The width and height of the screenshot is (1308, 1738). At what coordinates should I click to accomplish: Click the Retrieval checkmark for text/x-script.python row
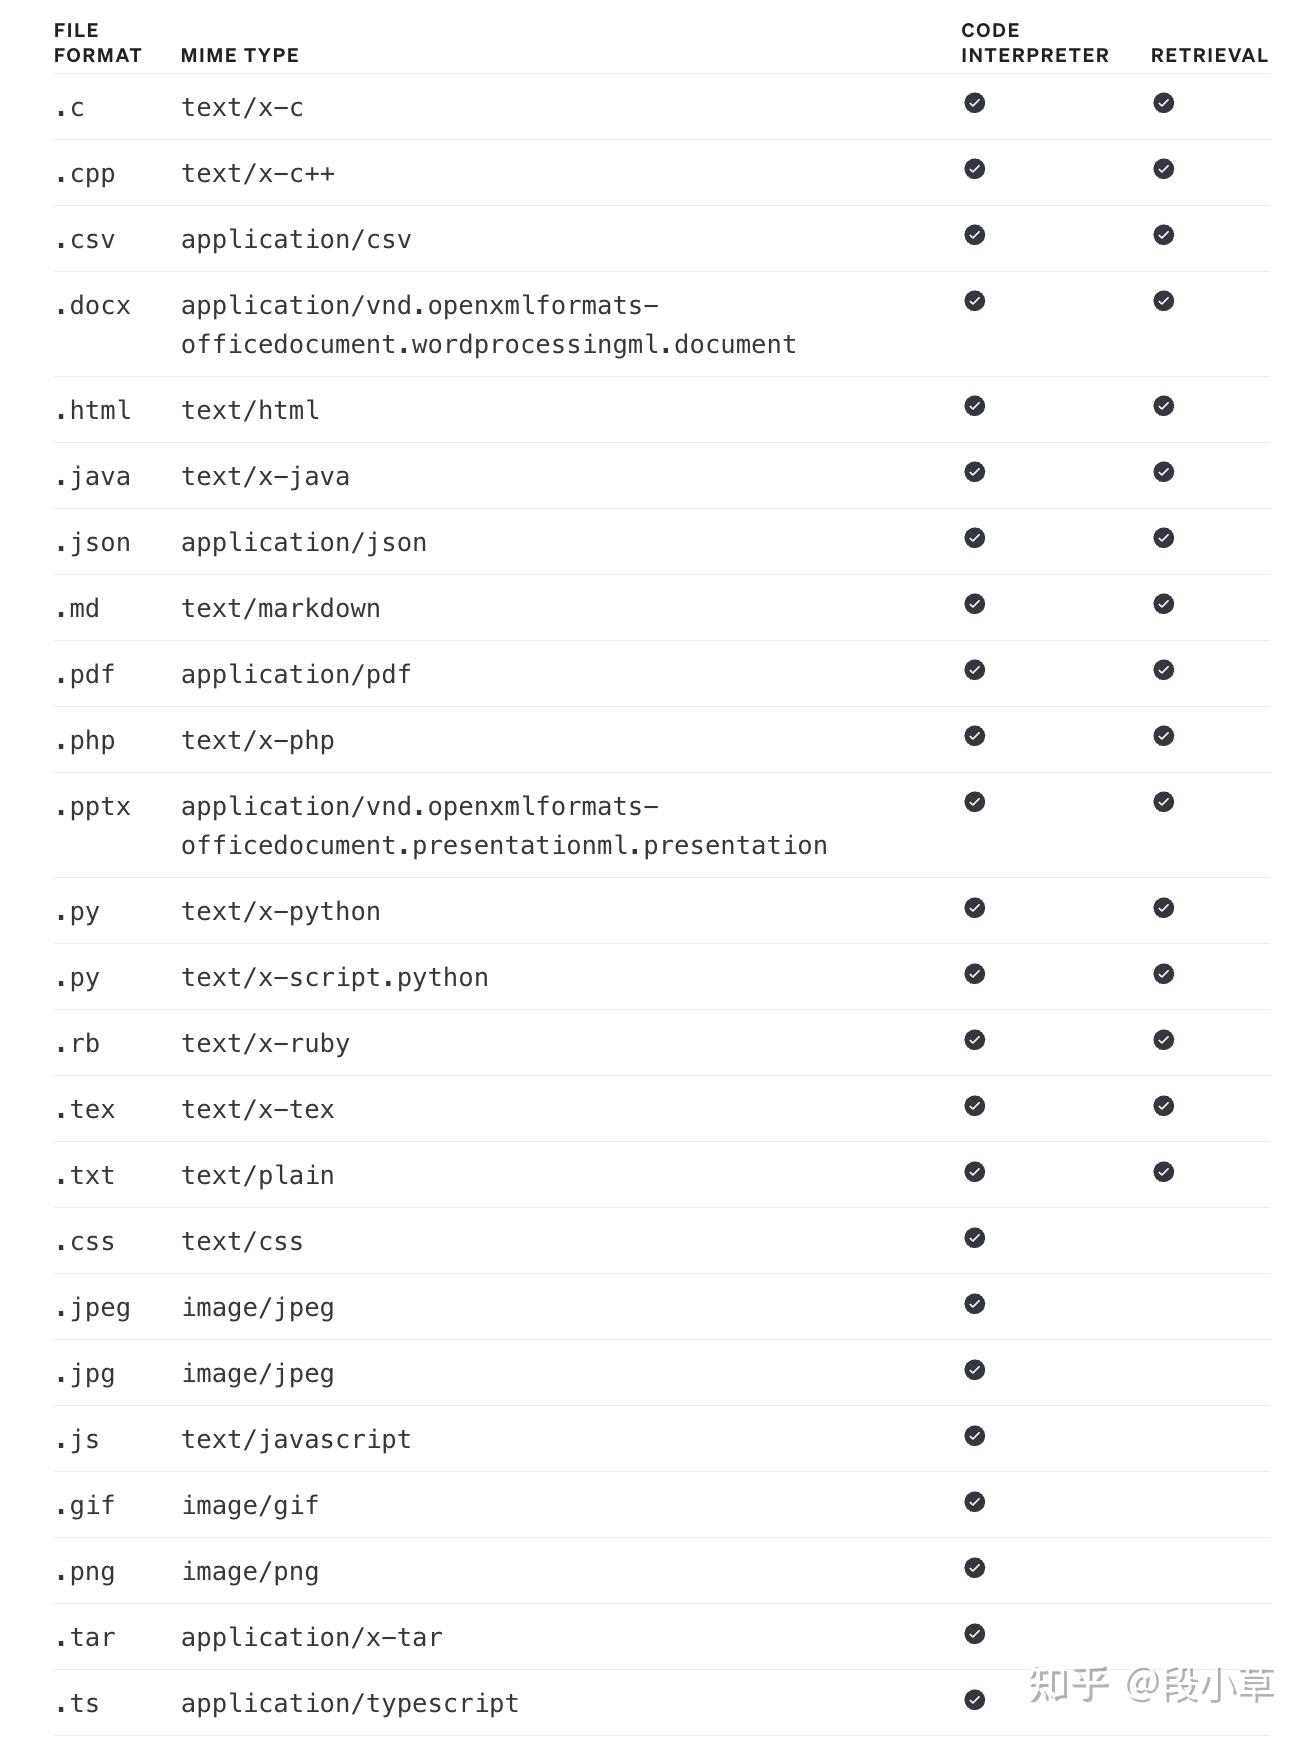pos(1163,974)
